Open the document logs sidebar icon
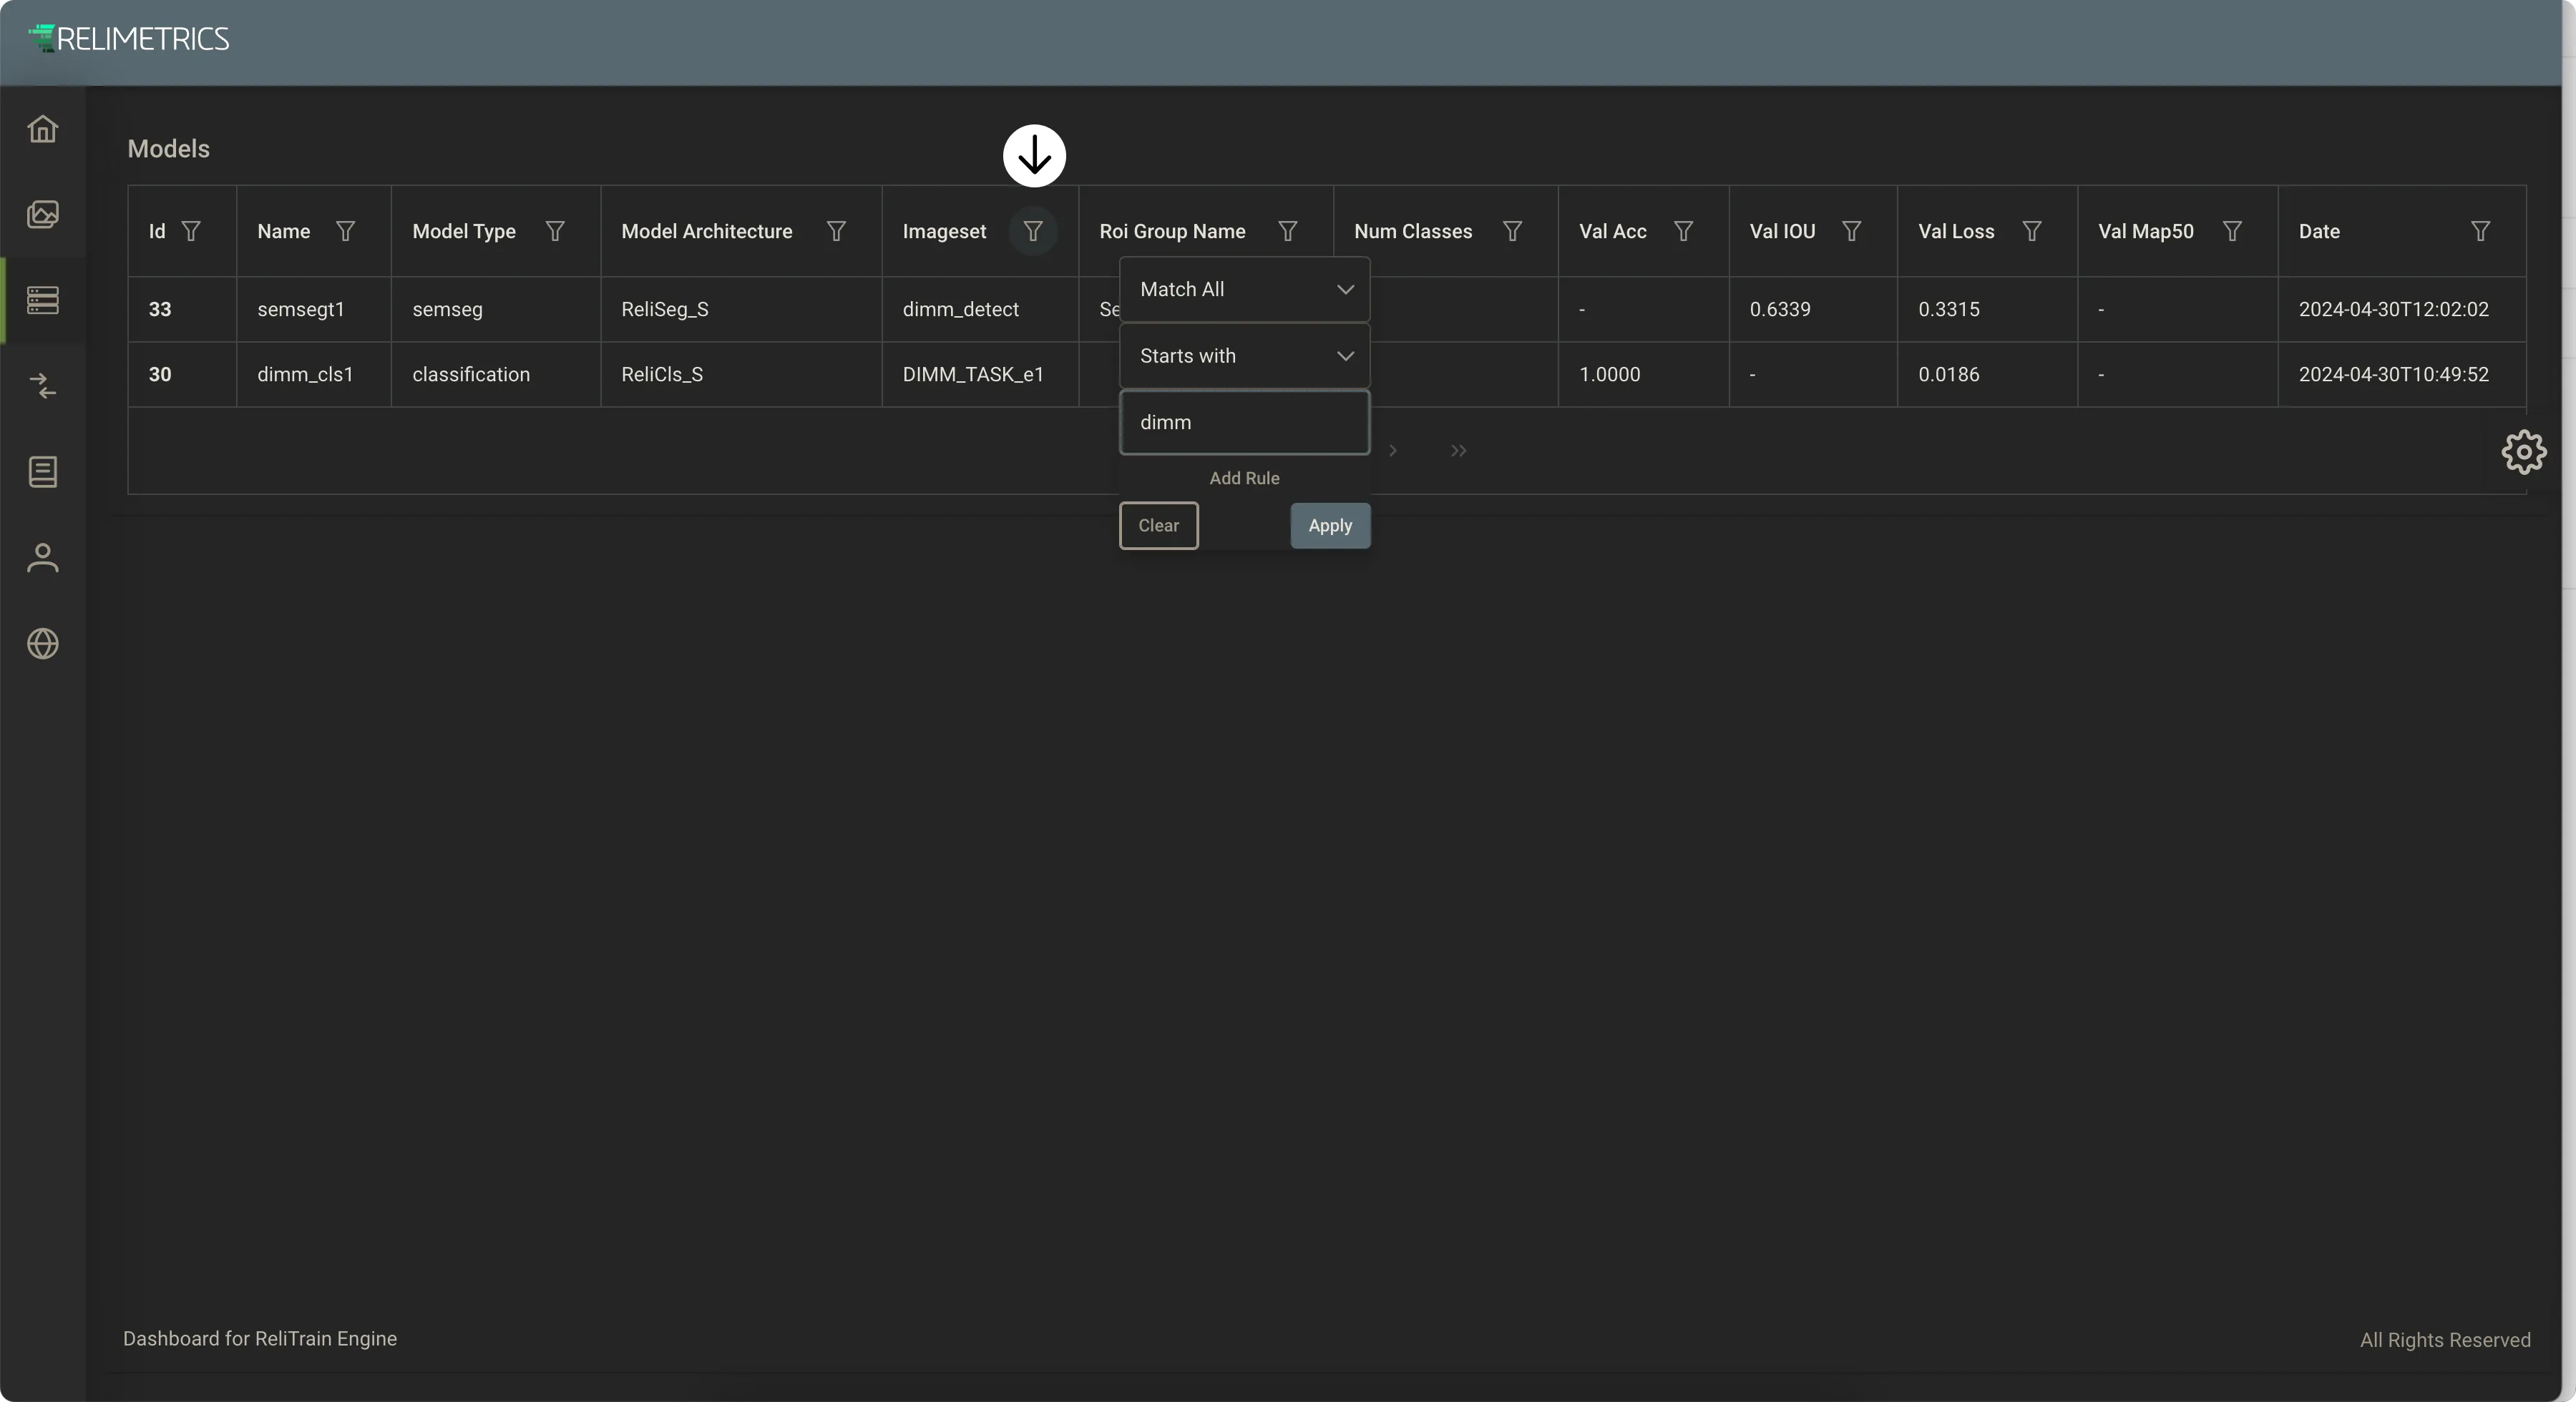 [x=43, y=472]
